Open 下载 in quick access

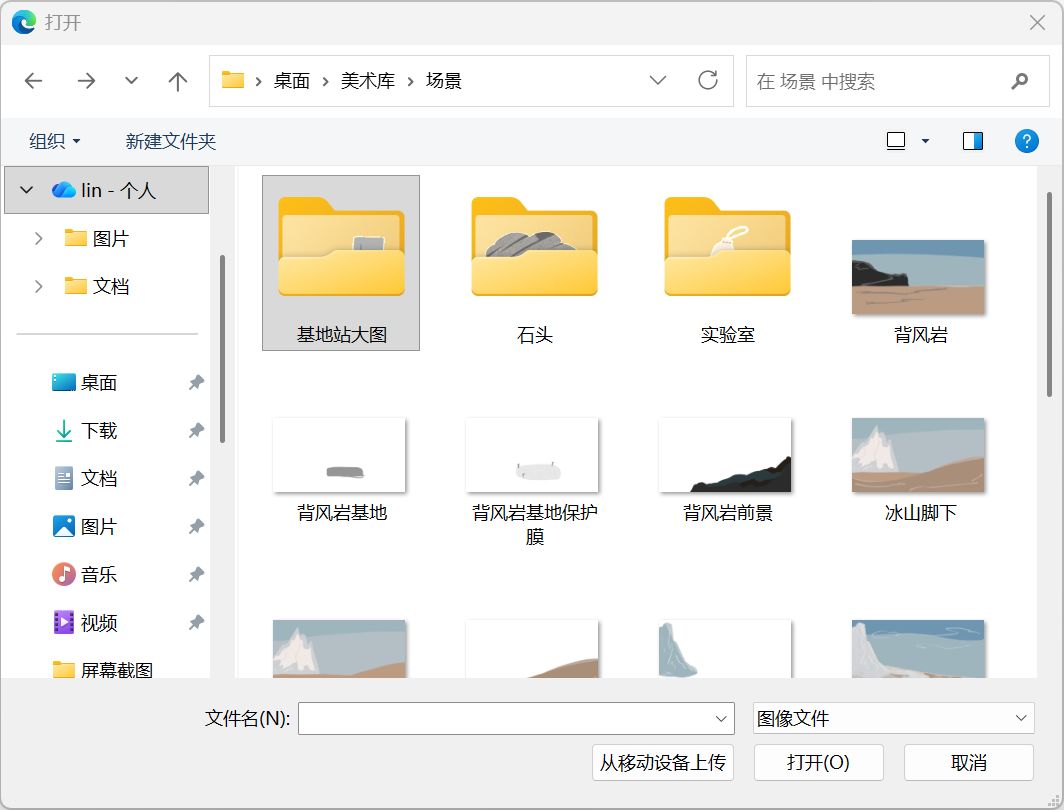tap(85, 431)
